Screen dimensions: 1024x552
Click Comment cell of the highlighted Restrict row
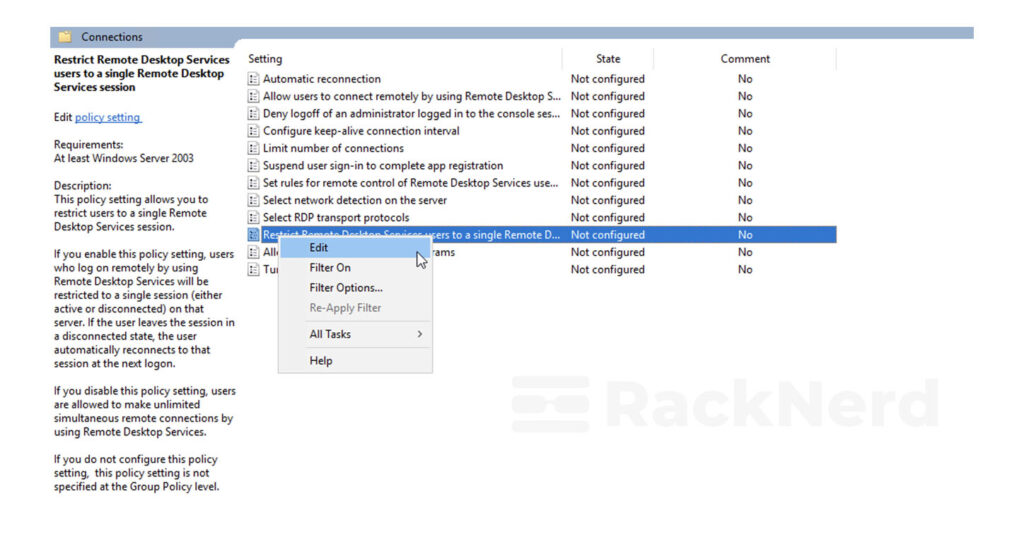tap(745, 235)
